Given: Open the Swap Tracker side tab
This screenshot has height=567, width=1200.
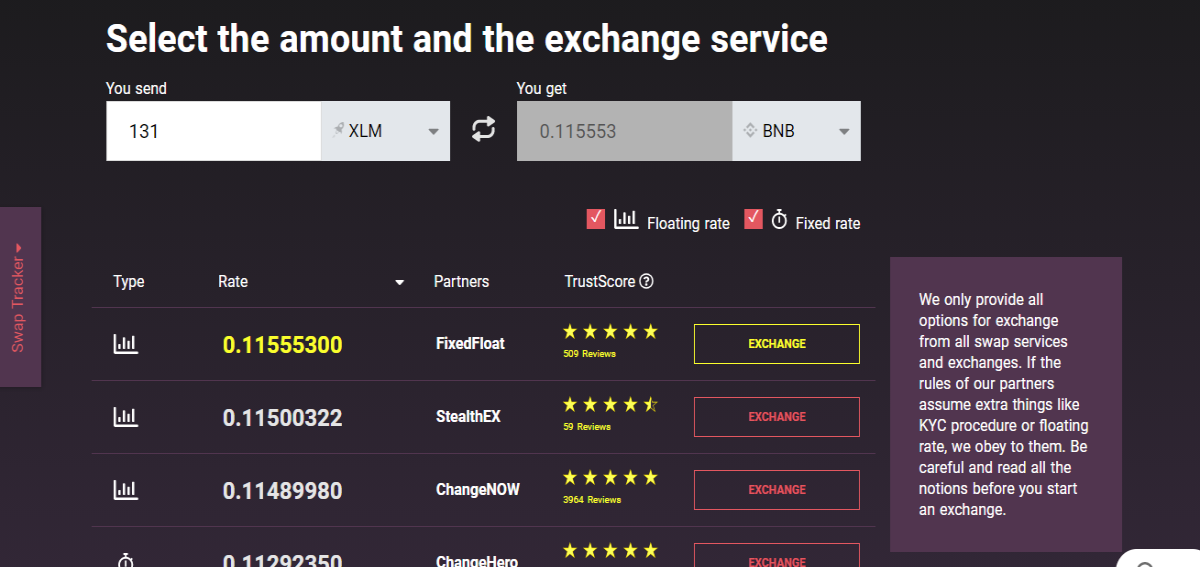Looking at the screenshot, I should 19,297.
